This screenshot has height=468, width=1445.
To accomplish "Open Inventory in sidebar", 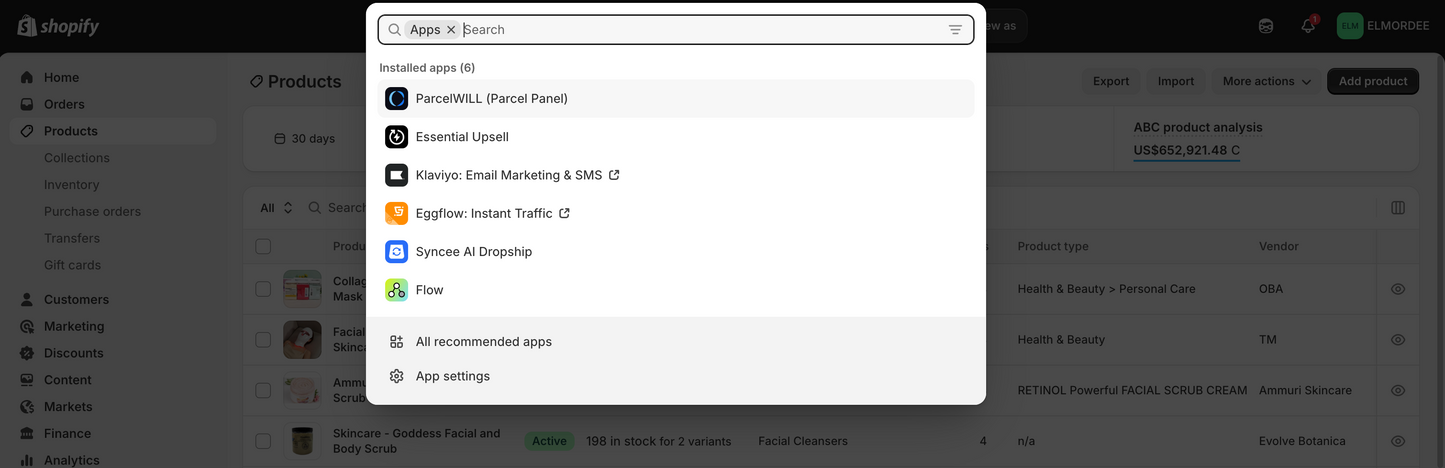I will tap(71, 185).
